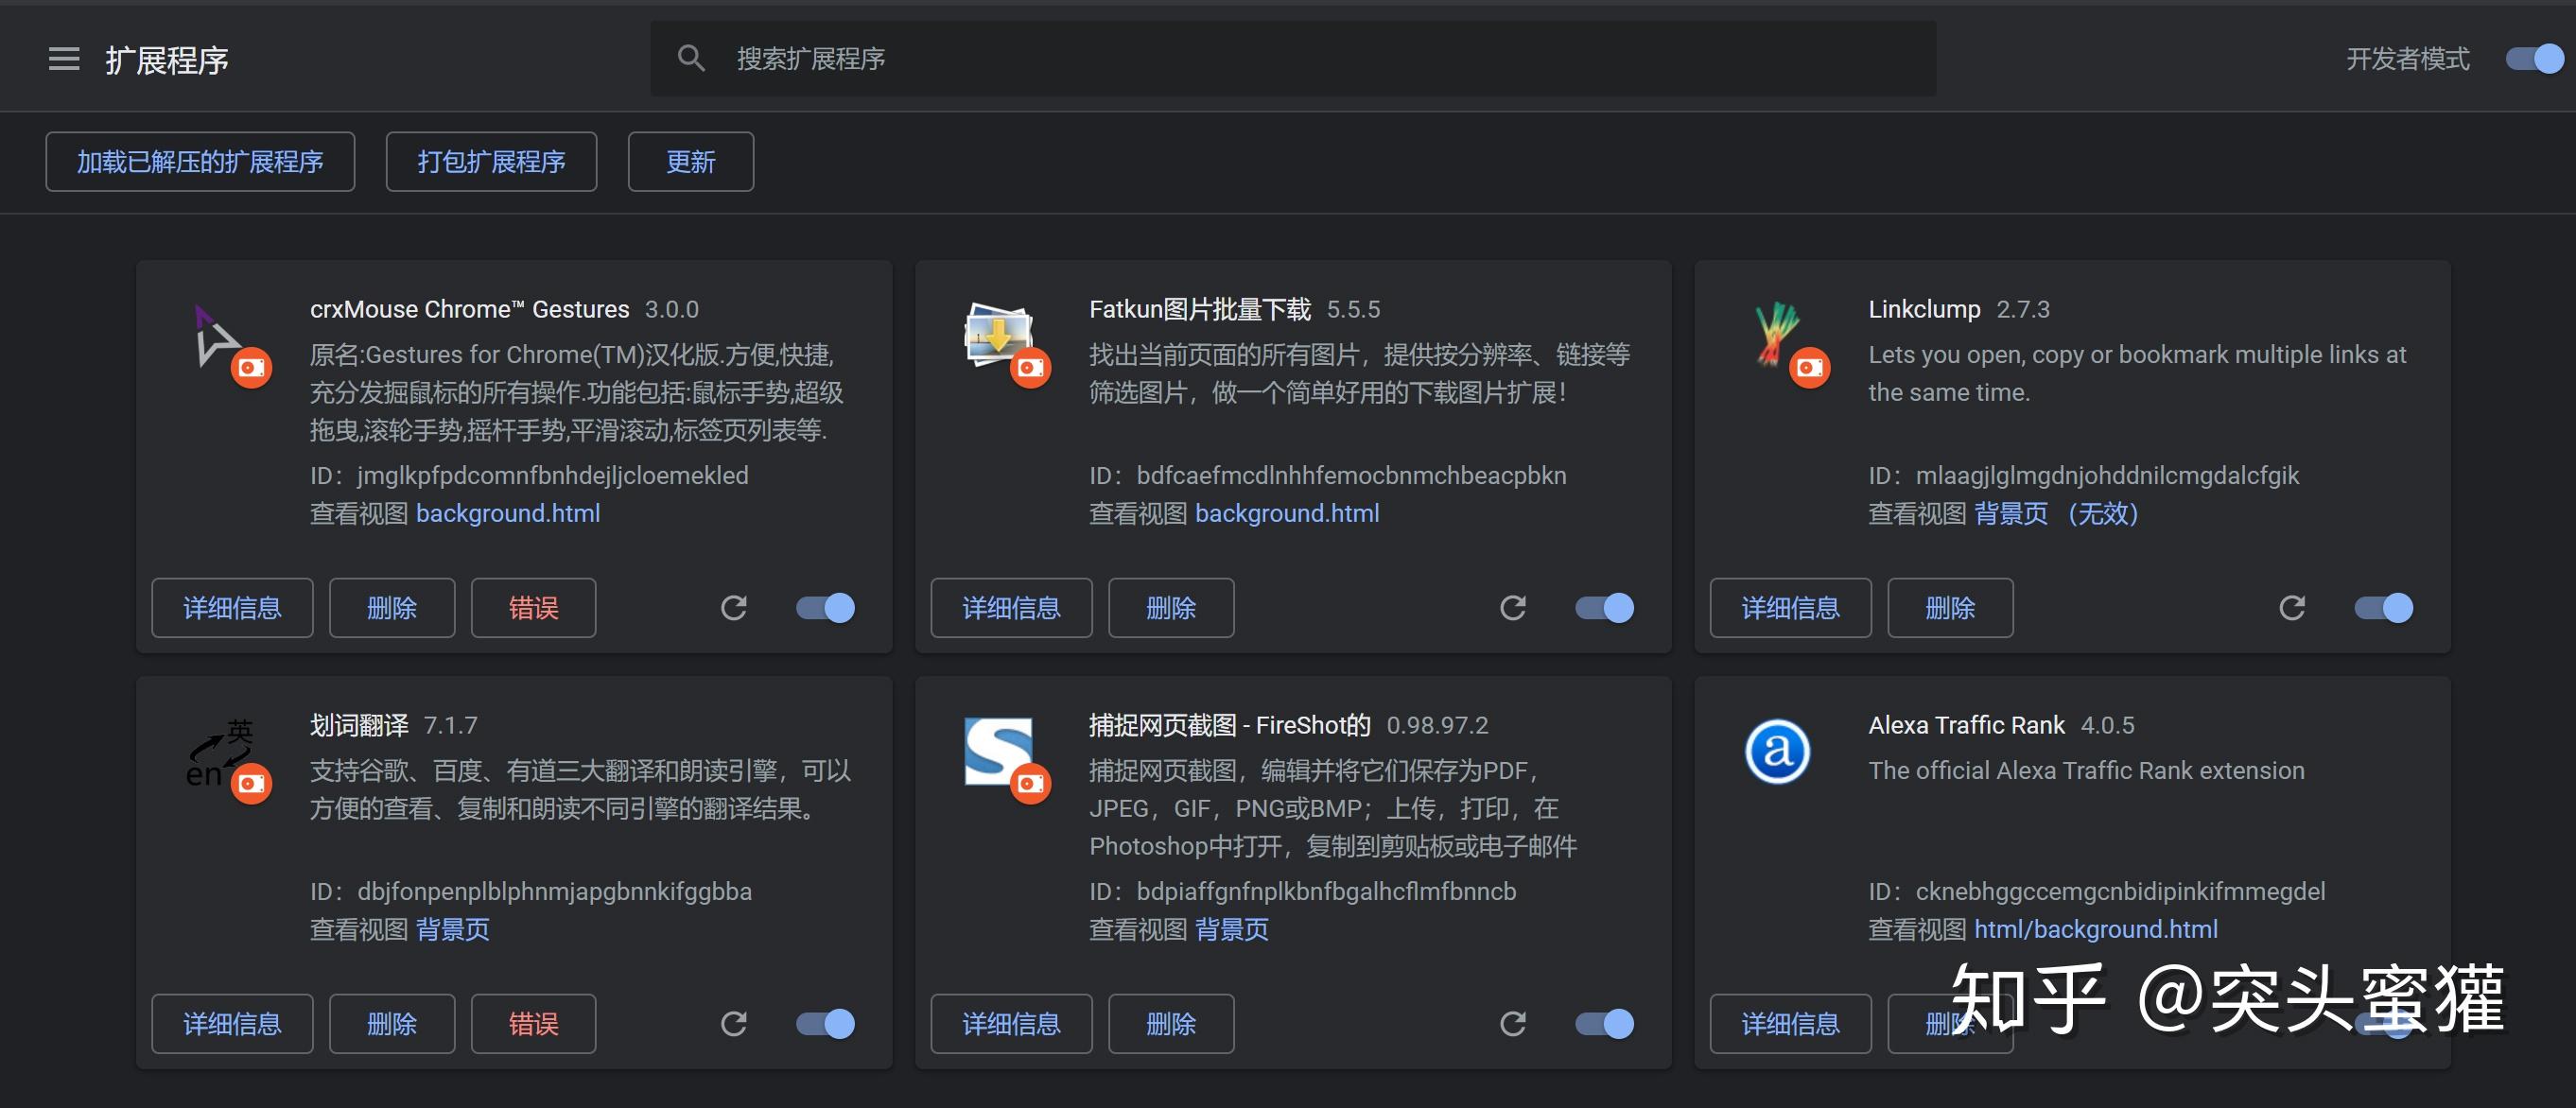Disable the Fatkun extension
Image resolution: width=2576 pixels, height=1108 pixels.
click(x=1604, y=608)
